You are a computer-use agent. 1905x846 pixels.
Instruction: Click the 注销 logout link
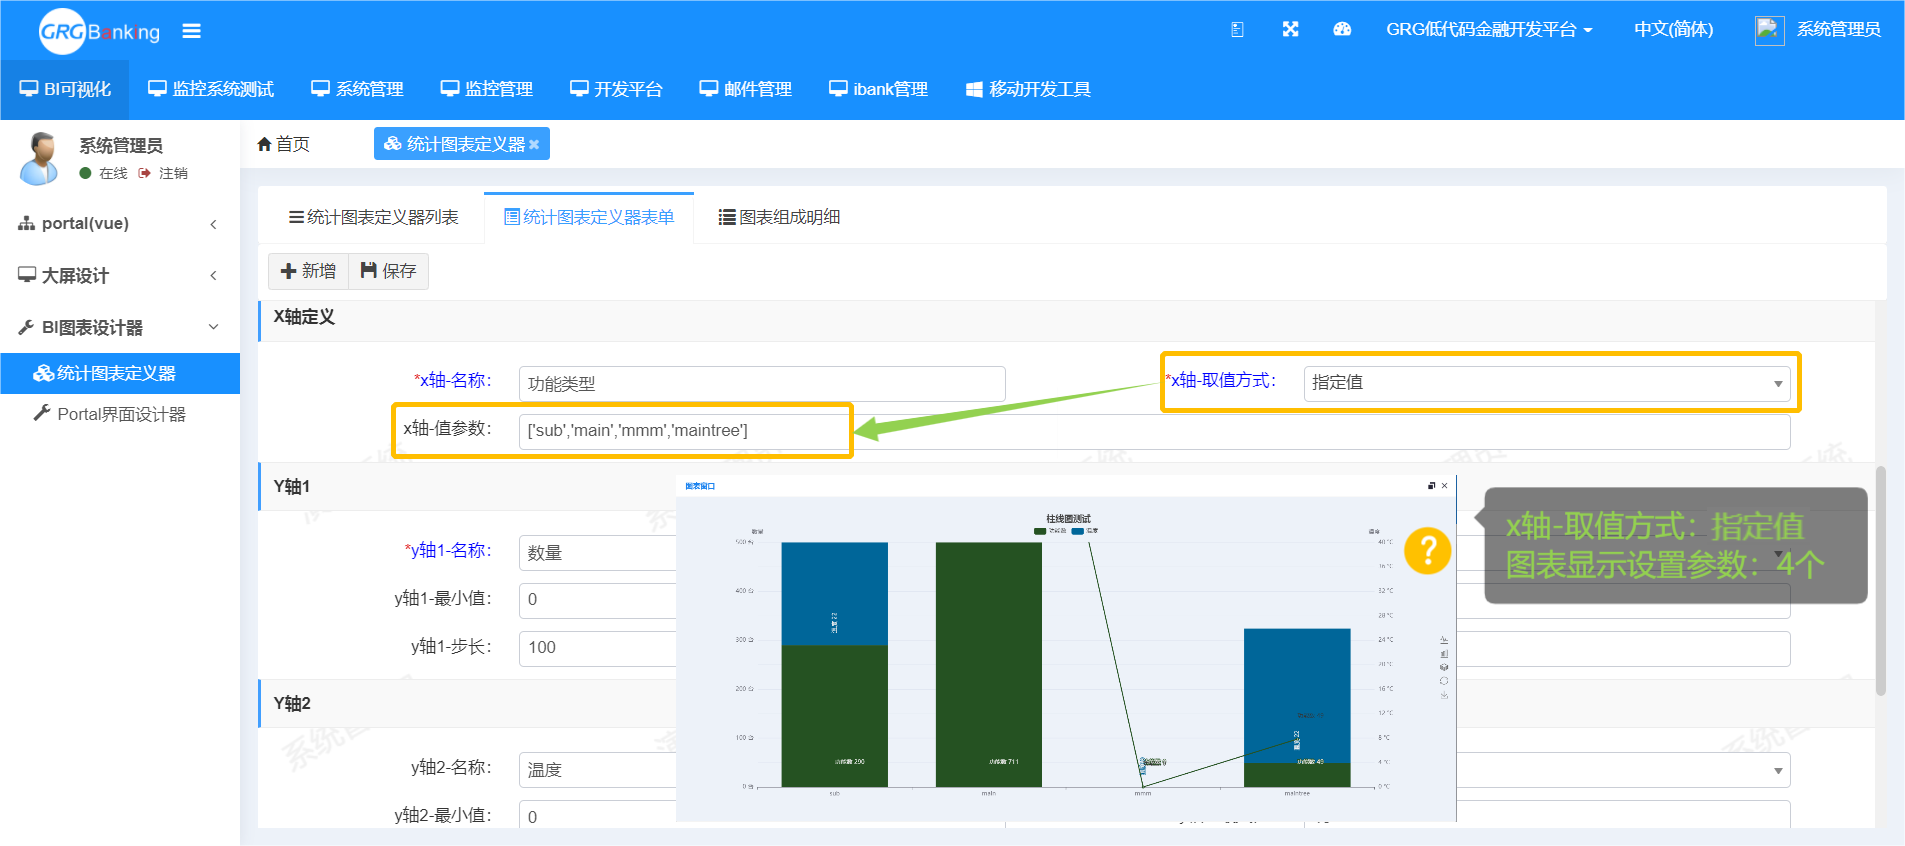[164, 173]
